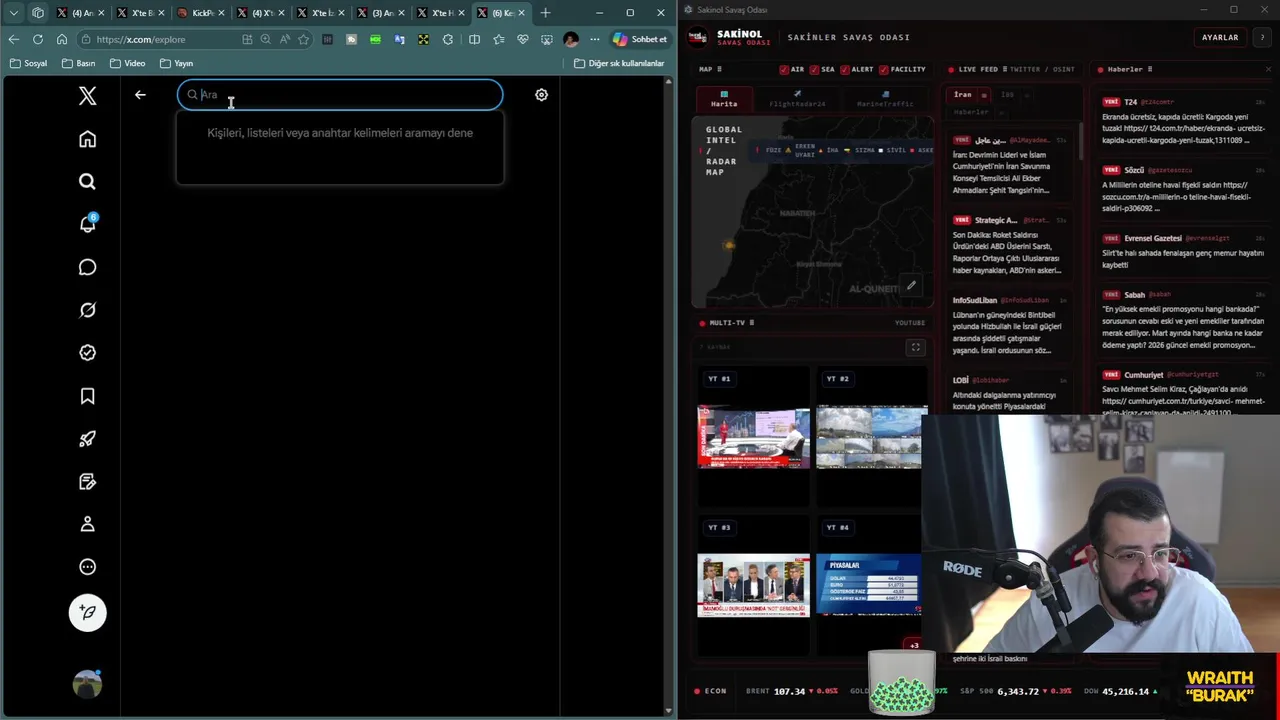Open the MULTI-TV panel menu handle
This screenshot has height=720, width=1280.
(751, 323)
